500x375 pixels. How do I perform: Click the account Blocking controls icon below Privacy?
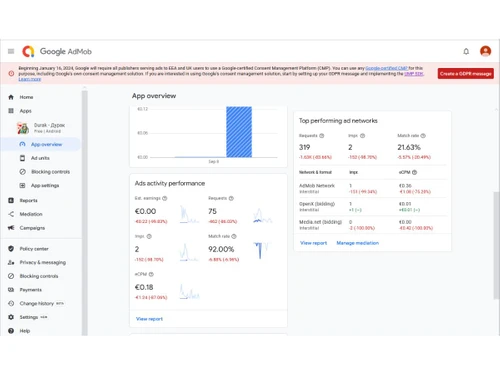tap(11, 276)
